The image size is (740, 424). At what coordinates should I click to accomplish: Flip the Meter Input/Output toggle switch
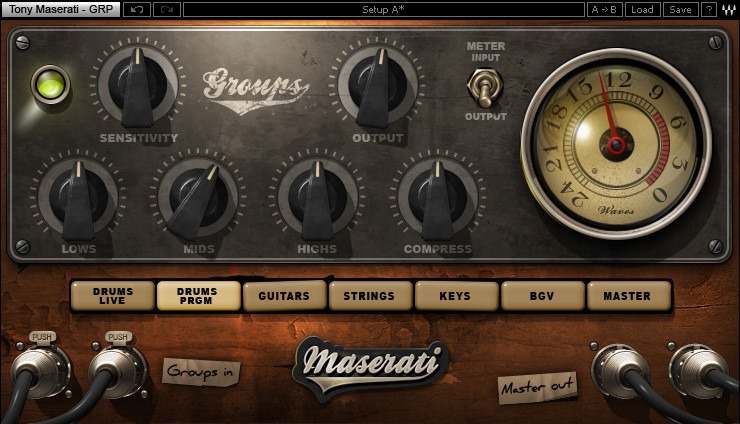click(x=485, y=87)
